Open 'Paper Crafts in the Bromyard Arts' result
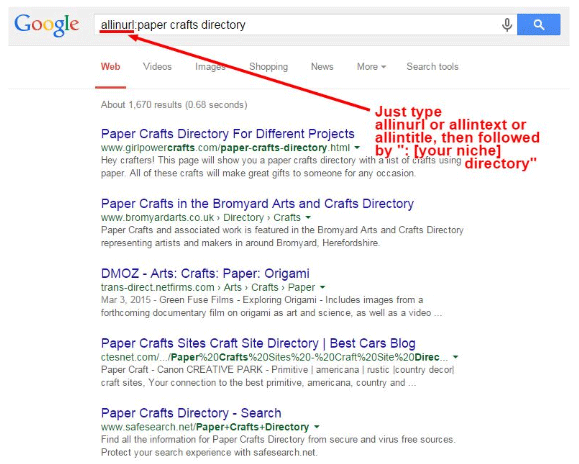 point(257,203)
